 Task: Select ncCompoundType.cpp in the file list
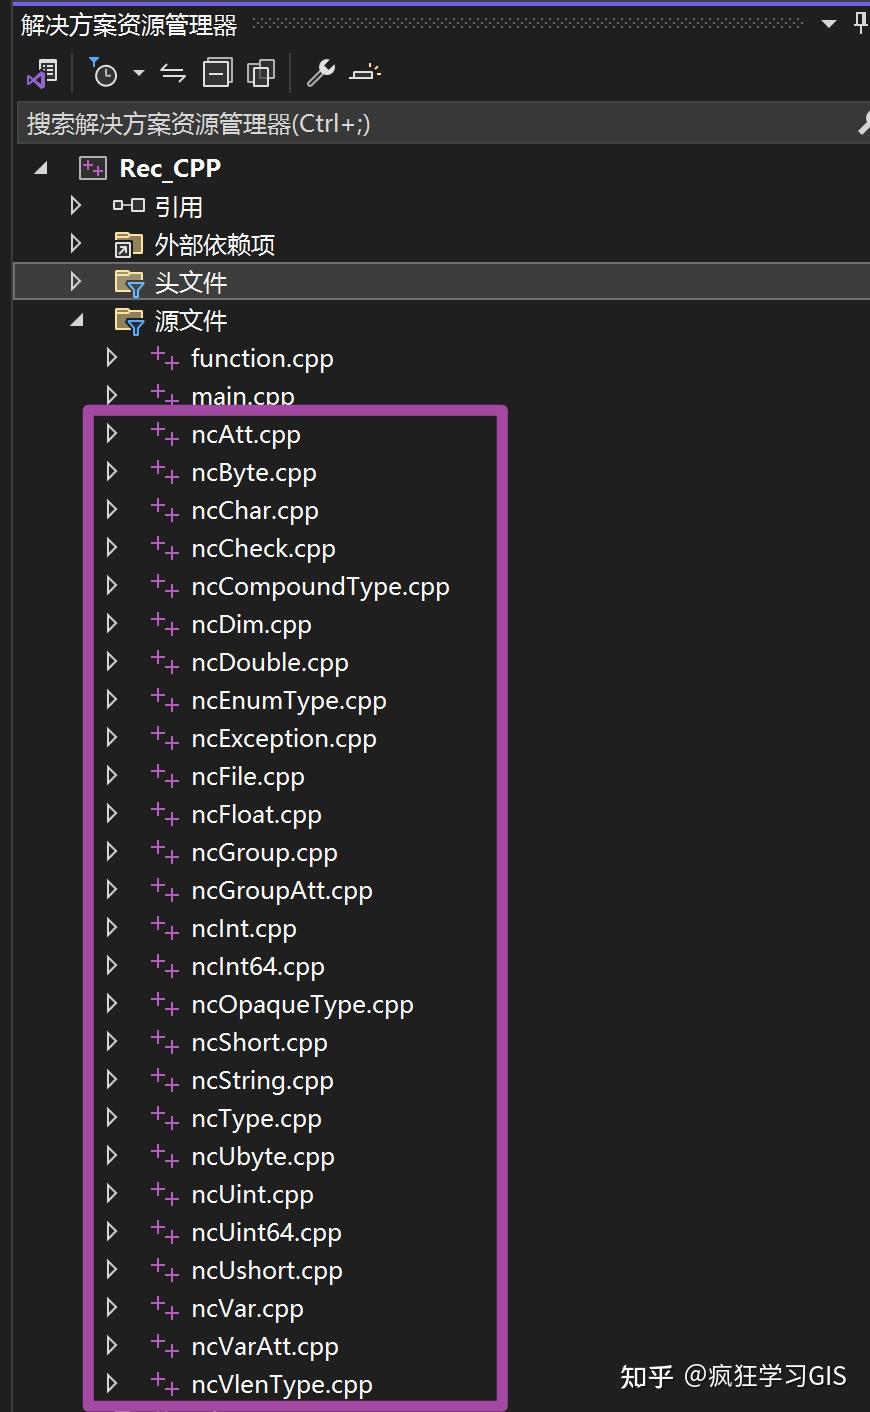pos(320,586)
